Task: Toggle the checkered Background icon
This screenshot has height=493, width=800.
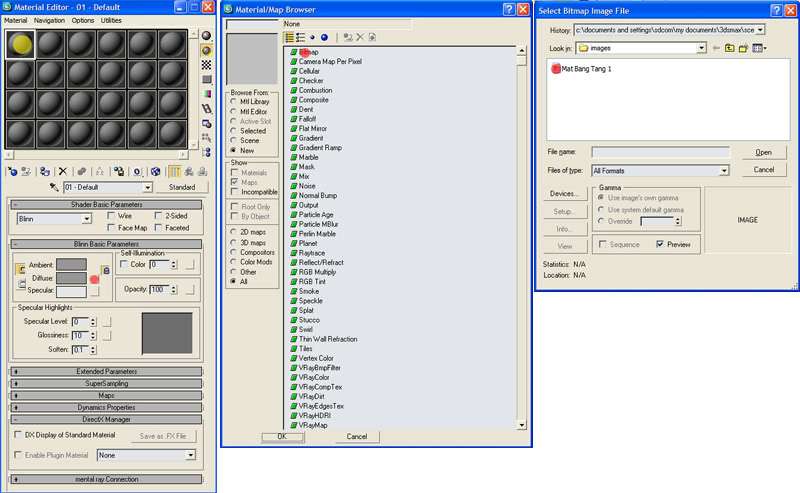Action: point(206,65)
